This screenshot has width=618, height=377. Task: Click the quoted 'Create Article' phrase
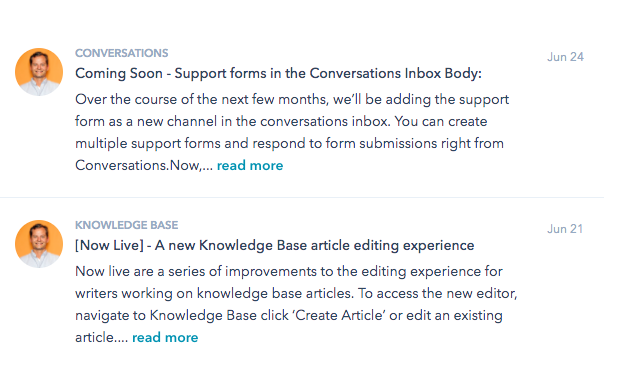tap(339, 316)
